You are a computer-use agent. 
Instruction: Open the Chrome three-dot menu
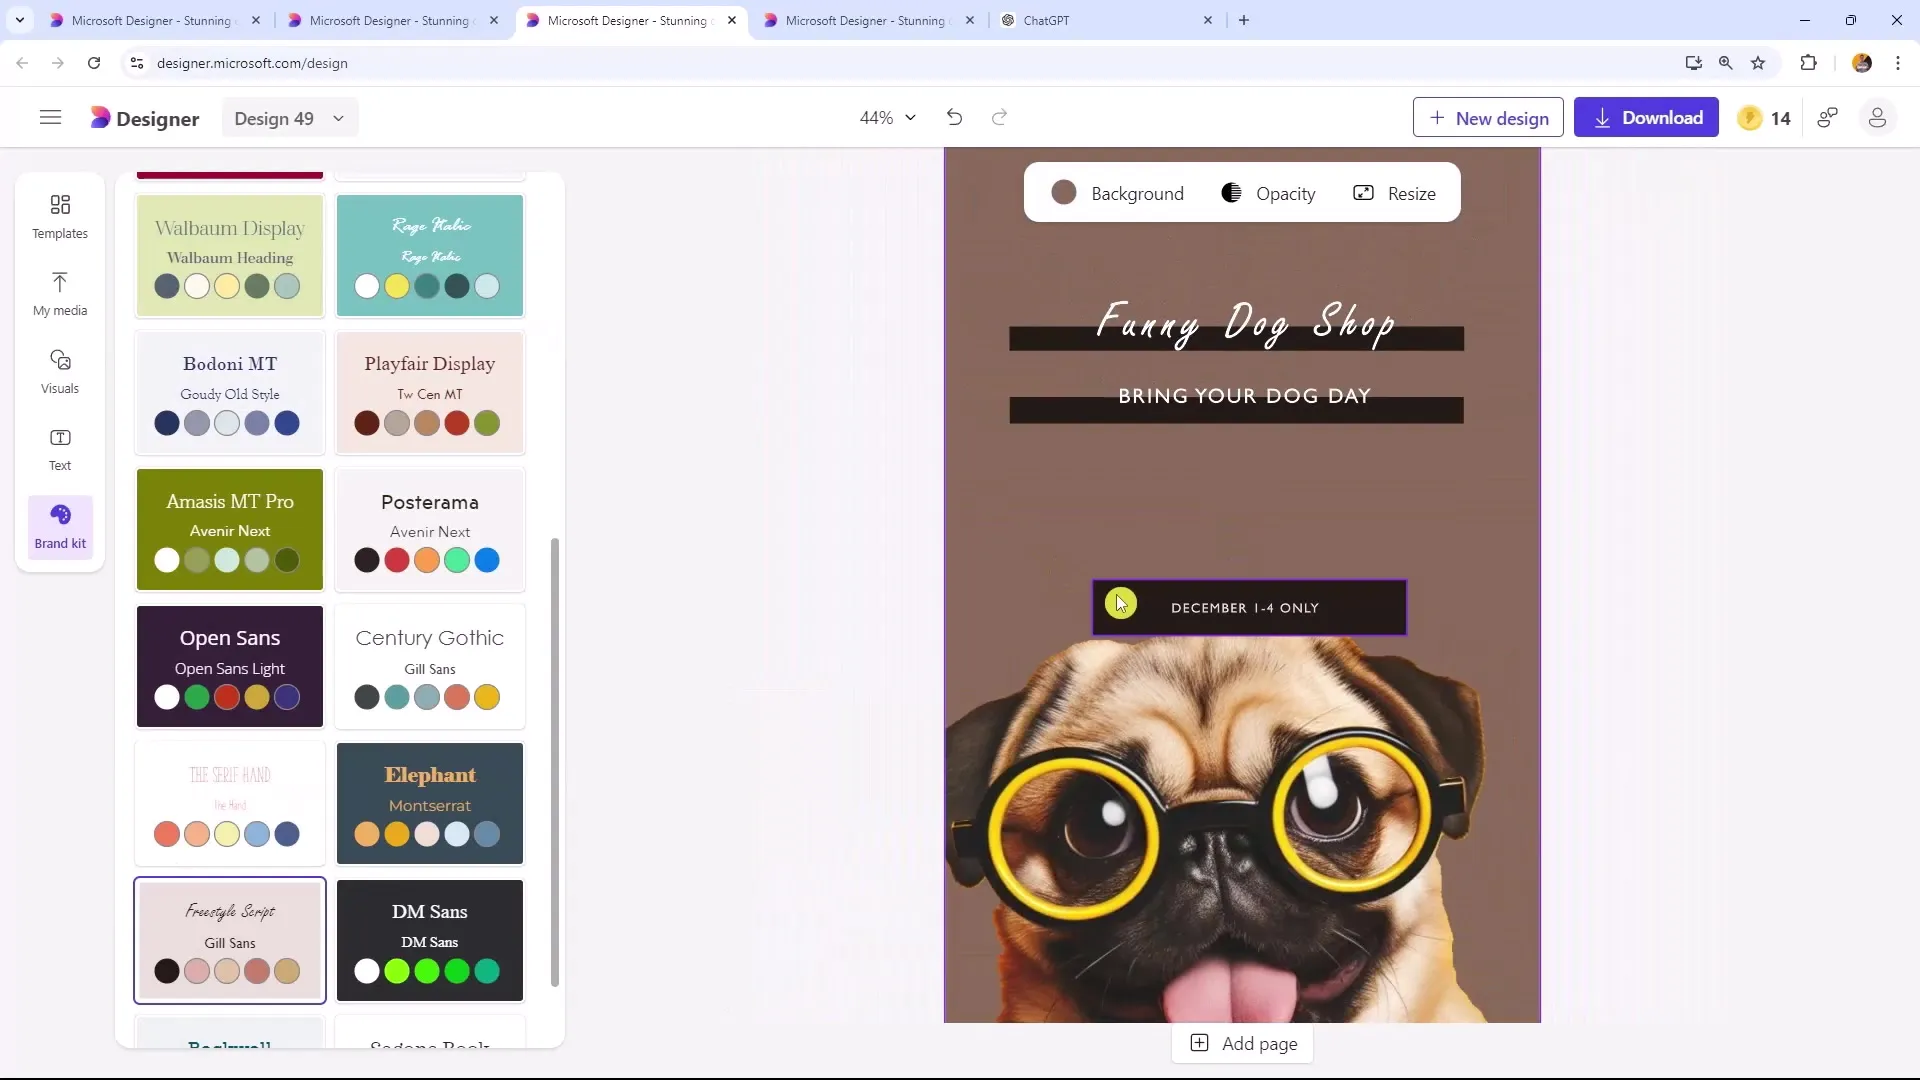[1898, 63]
